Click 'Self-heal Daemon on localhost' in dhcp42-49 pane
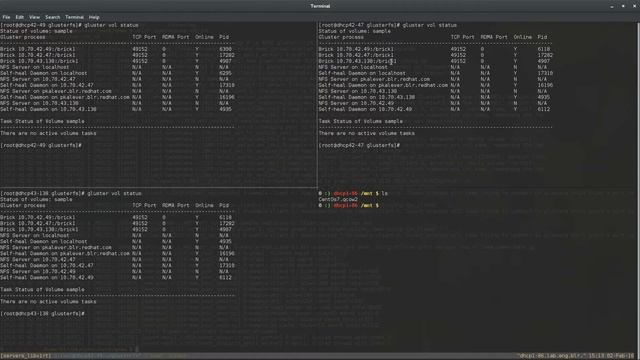The image size is (640, 360). pos(44,73)
